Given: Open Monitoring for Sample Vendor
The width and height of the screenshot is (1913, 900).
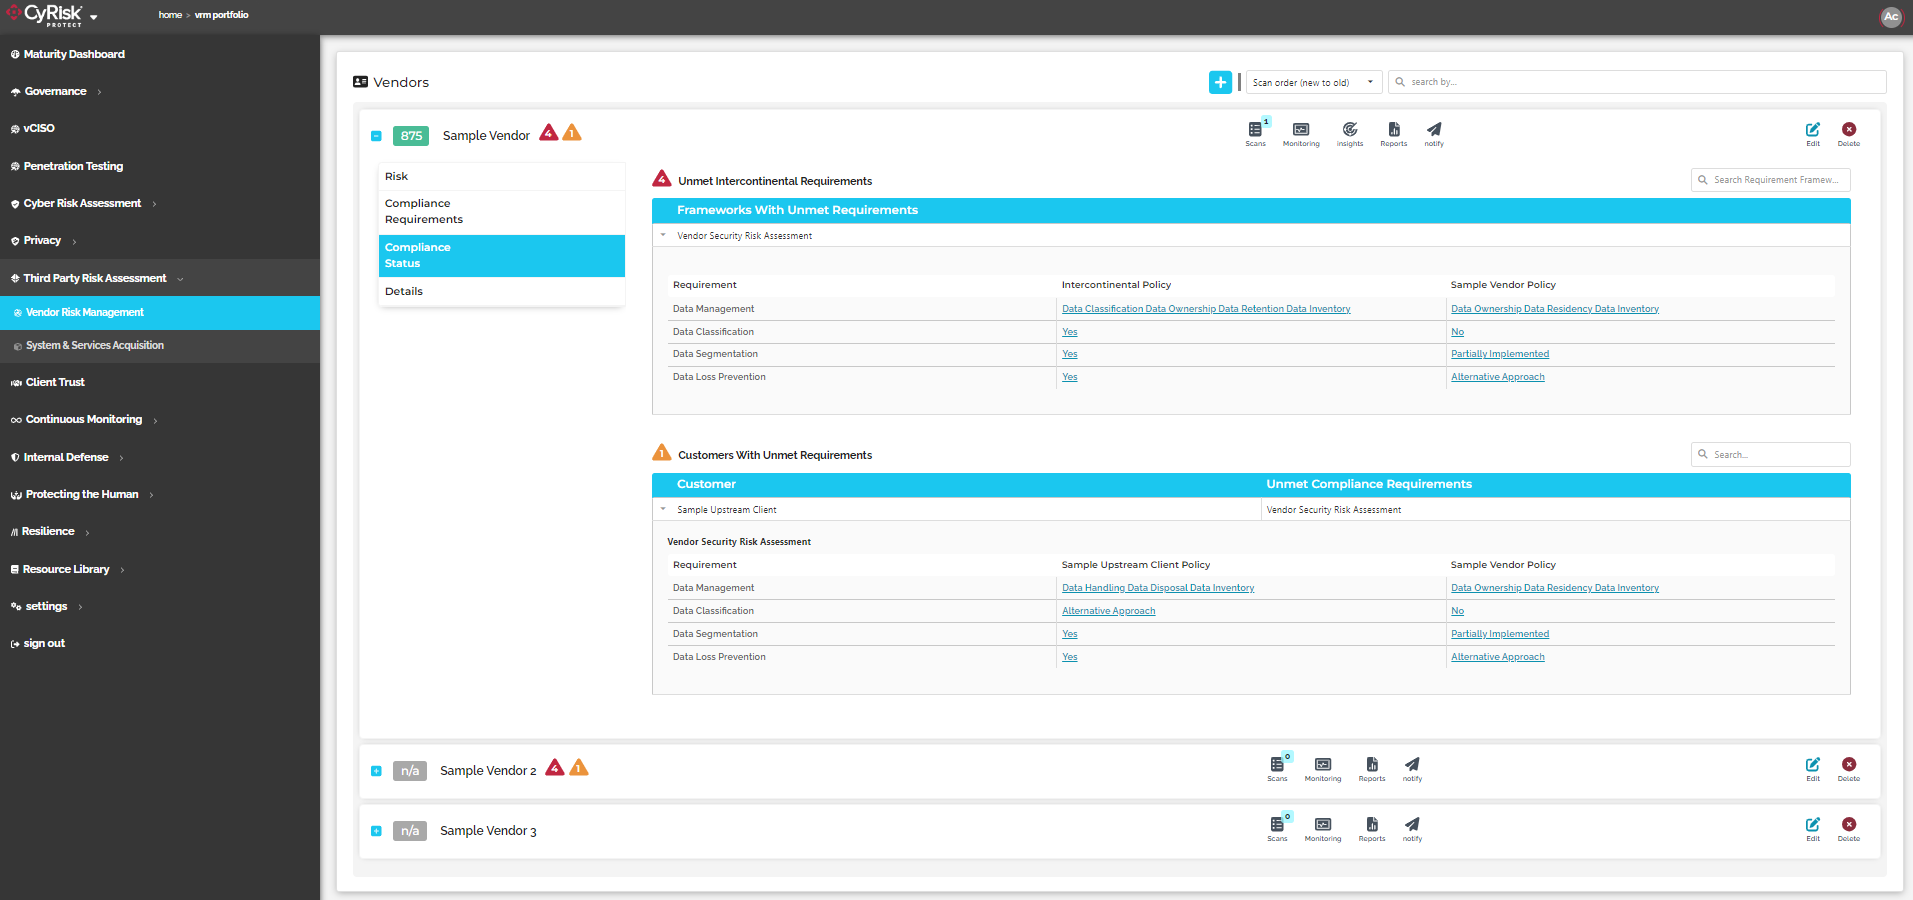Looking at the screenshot, I should 1300,133.
